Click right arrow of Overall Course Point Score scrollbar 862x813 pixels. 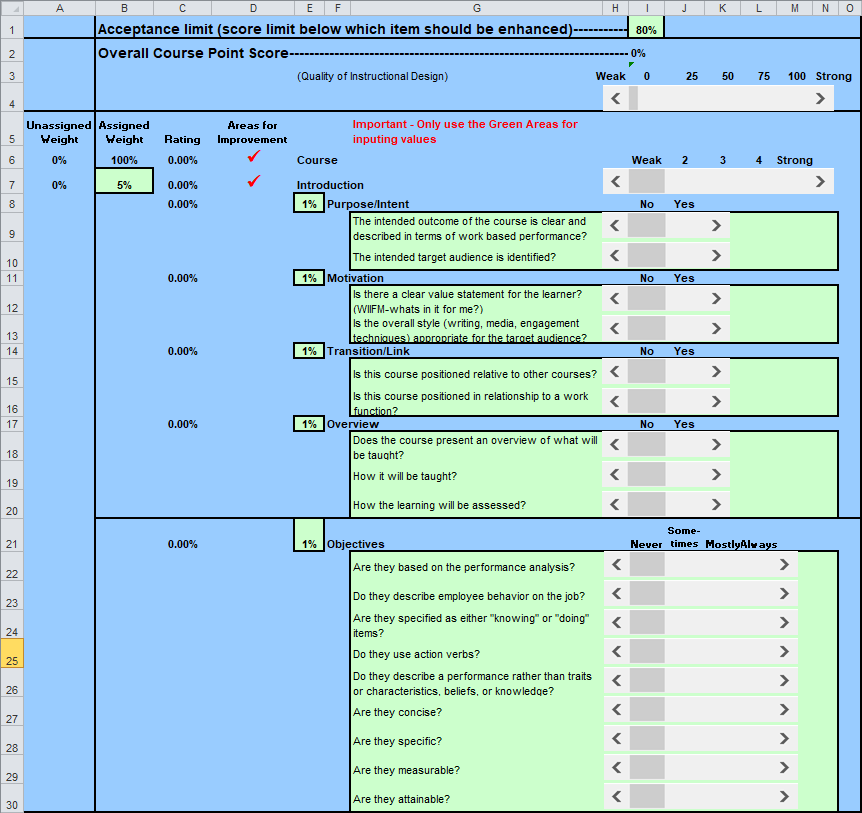click(x=820, y=98)
